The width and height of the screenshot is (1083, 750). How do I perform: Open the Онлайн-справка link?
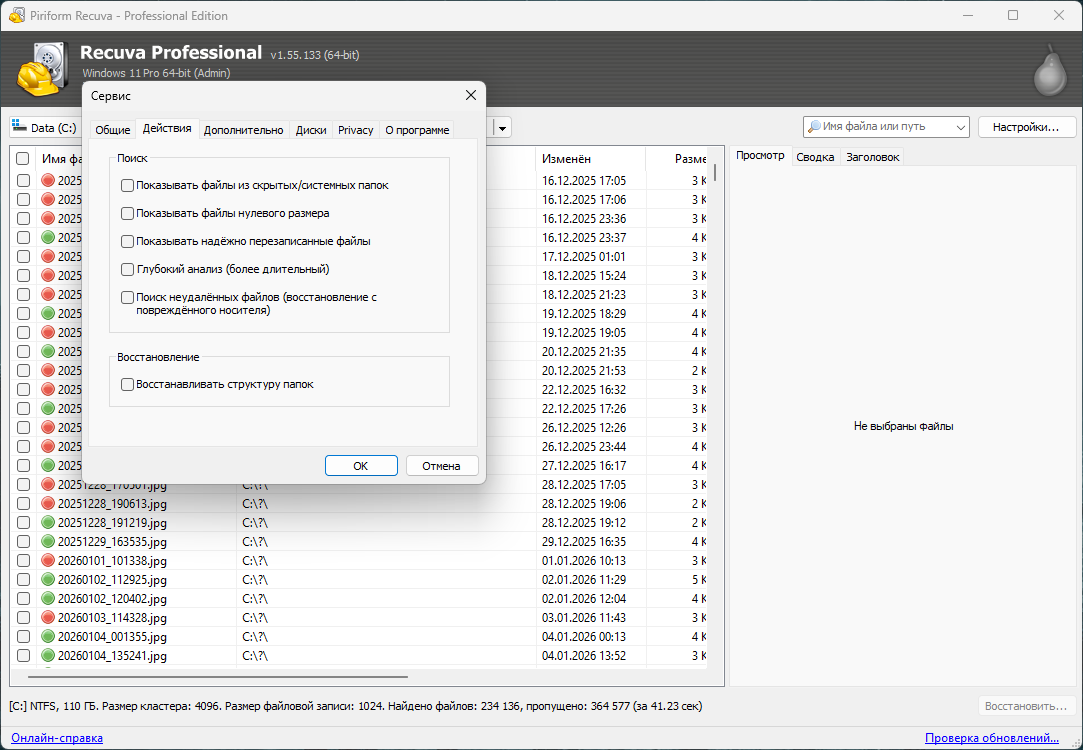pos(57,738)
